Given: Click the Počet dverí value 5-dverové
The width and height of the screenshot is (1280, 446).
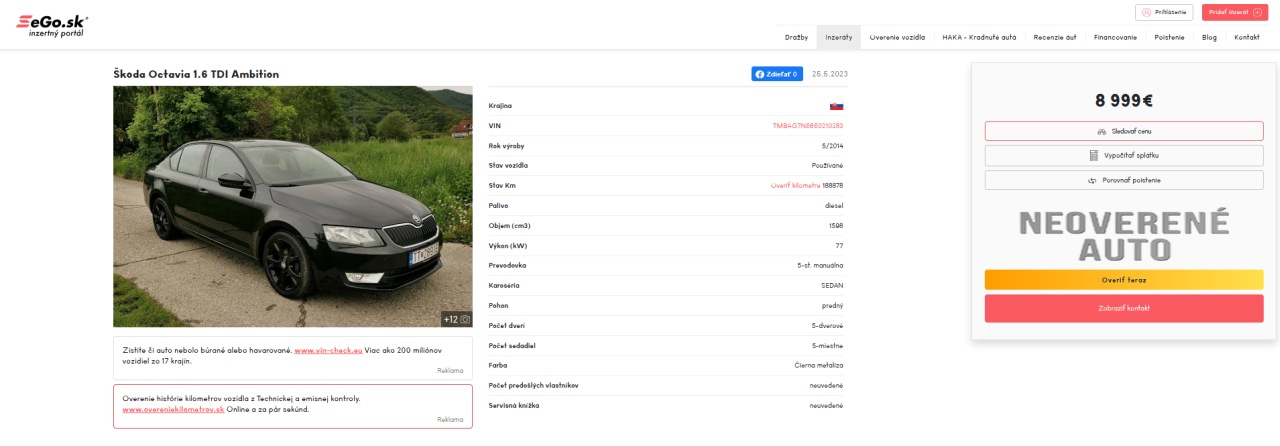Looking at the screenshot, I should point(828,326).
